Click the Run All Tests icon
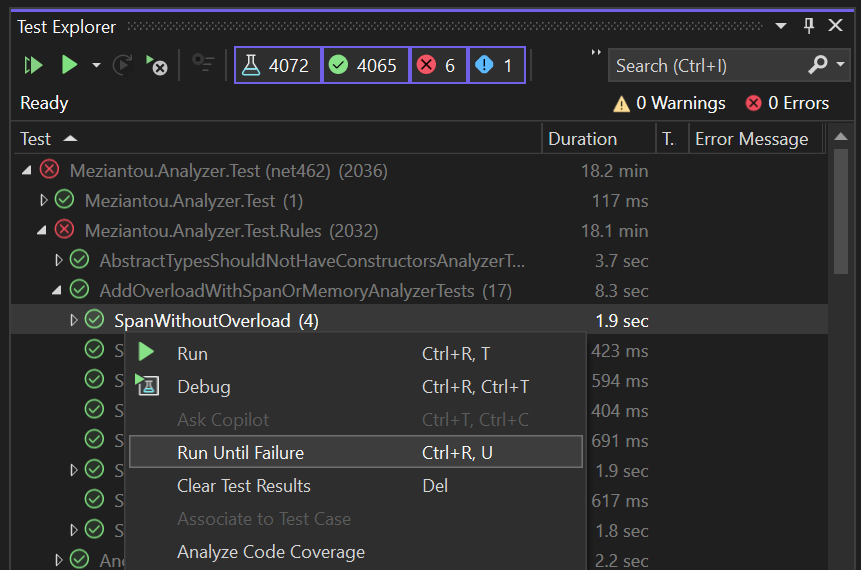The width and height of the screenshot is (861, 570). (34, 66)
